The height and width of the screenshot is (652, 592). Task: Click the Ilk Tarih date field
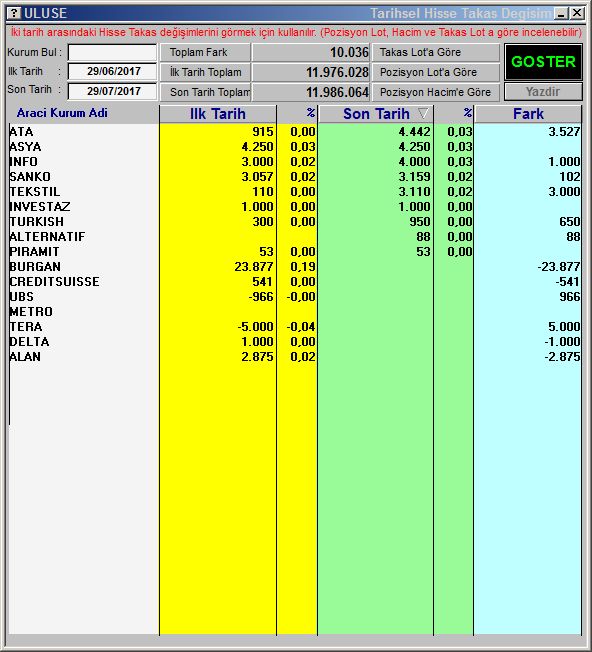(x=112, y=72)
